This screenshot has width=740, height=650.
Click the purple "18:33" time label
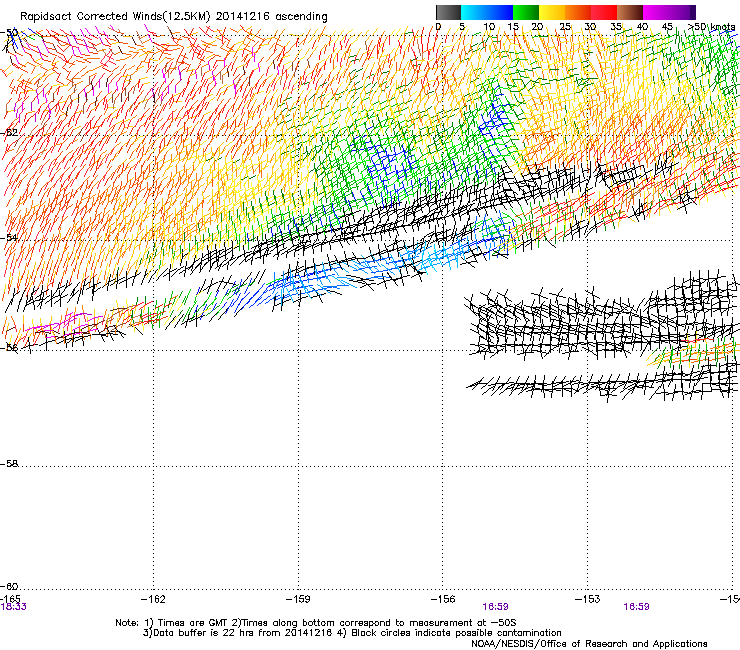tap(13, 607)
